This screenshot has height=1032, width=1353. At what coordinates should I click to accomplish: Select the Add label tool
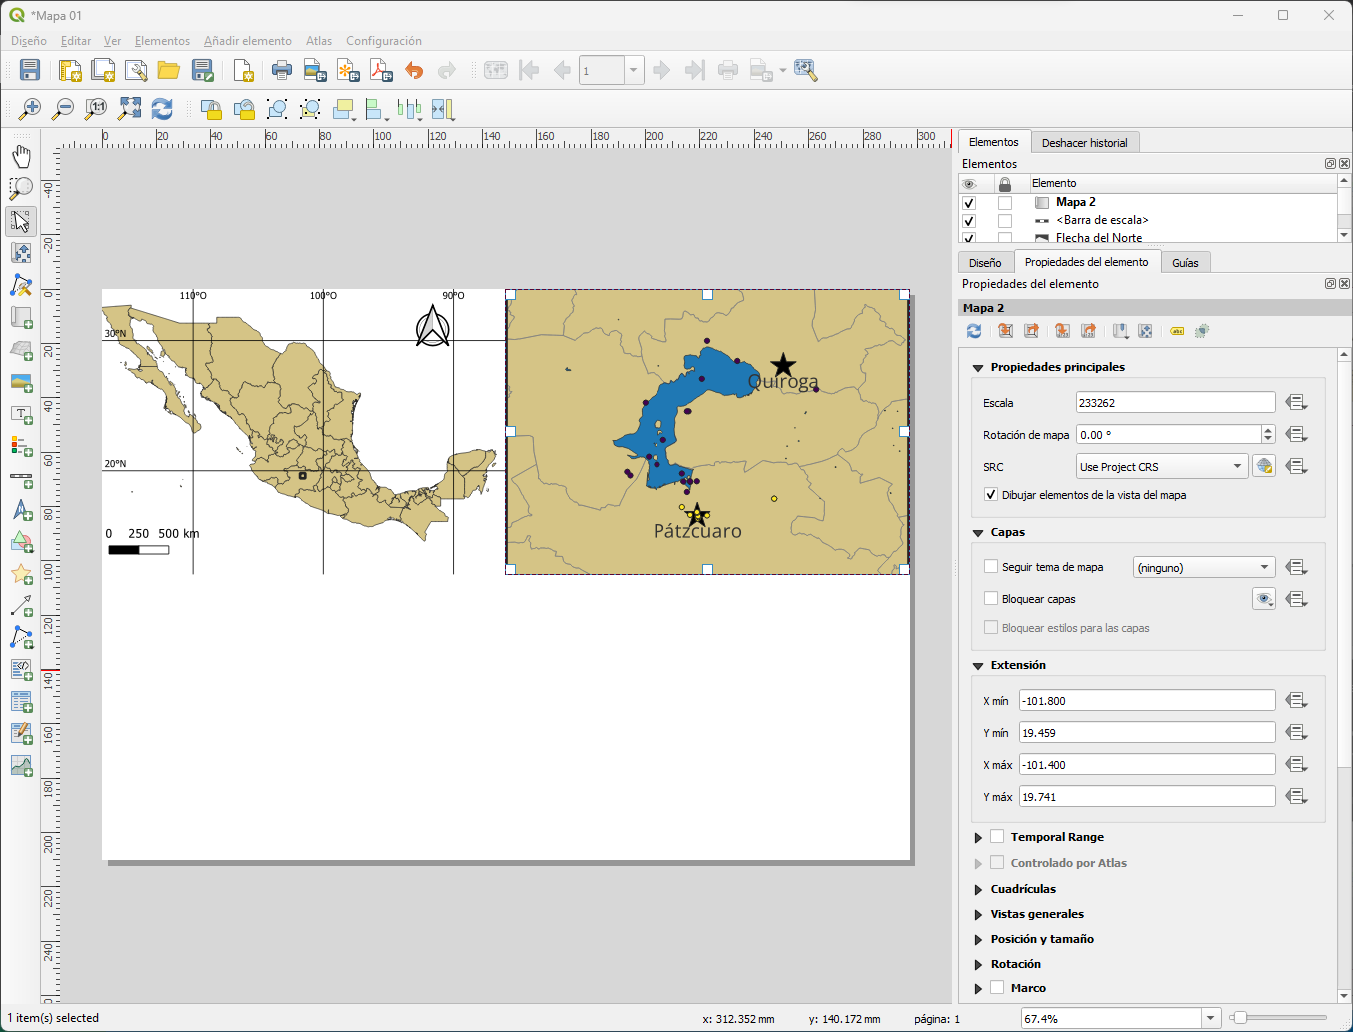[21, 413]
